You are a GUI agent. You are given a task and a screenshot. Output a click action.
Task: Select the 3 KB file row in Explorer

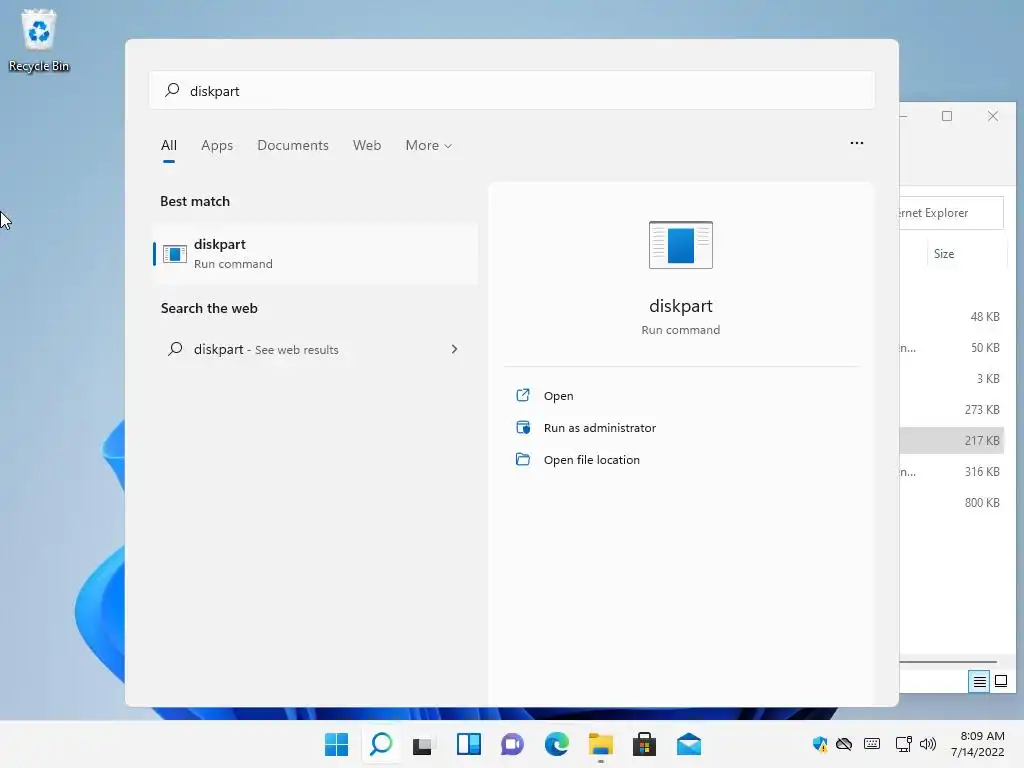click(951, 379)
